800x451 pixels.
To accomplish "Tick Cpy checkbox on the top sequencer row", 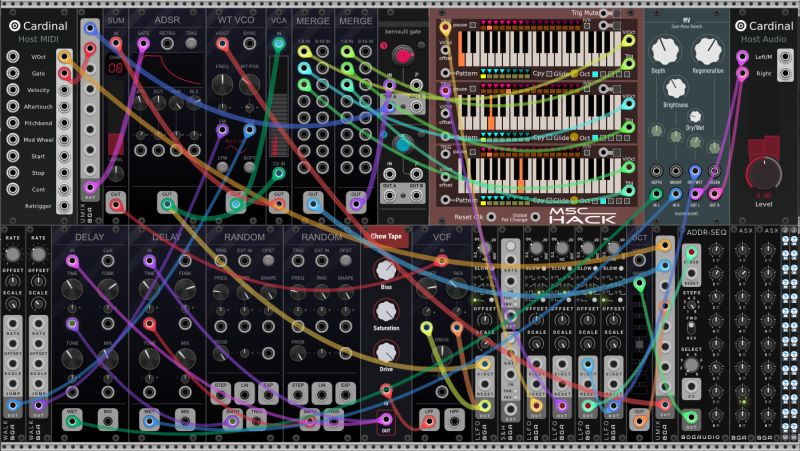I will click(x=549, y=74).
